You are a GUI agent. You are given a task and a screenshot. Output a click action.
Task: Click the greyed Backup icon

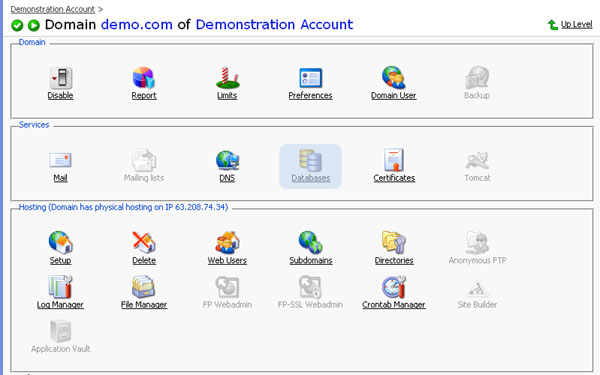477,78
